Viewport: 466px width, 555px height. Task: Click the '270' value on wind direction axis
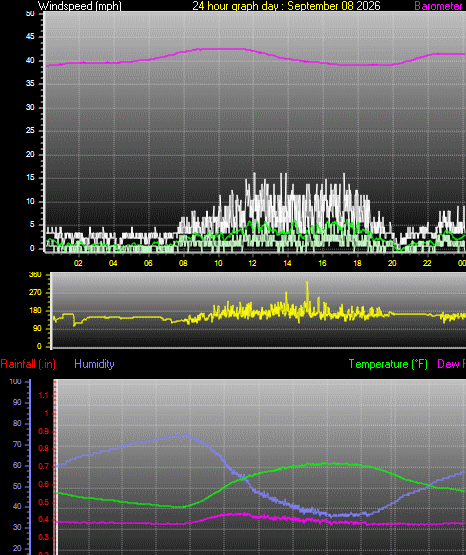pos(35,292)
